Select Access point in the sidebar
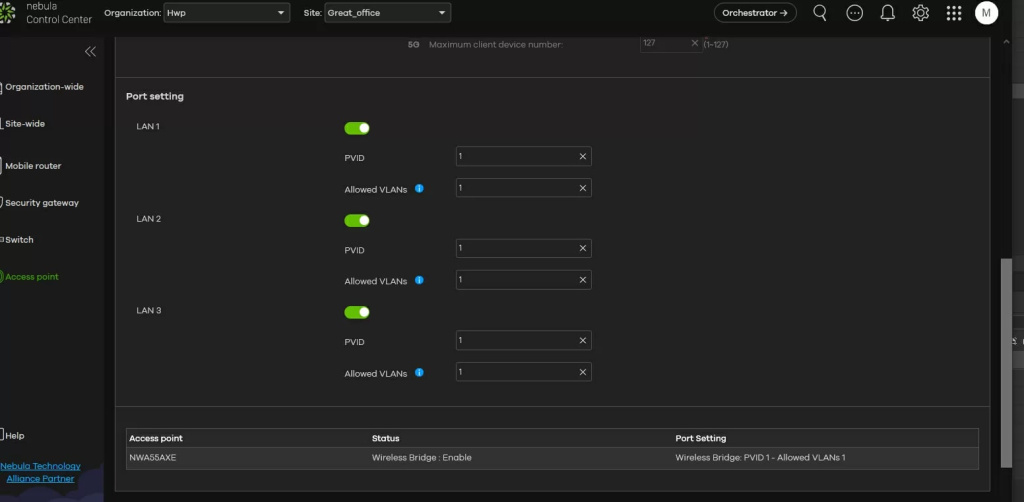 [32, 277]
